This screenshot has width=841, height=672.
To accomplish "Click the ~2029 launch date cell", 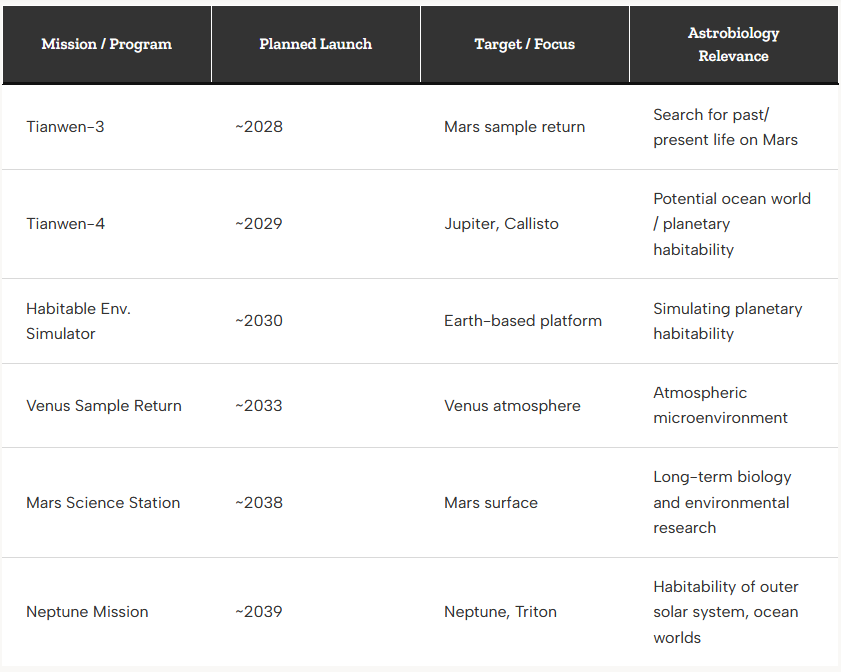I will coord(316,224).
